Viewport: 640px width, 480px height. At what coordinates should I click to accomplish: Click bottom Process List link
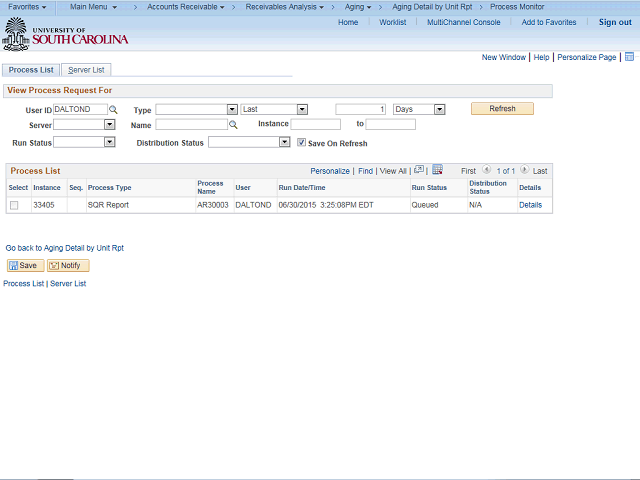click(x=23, y=283)
